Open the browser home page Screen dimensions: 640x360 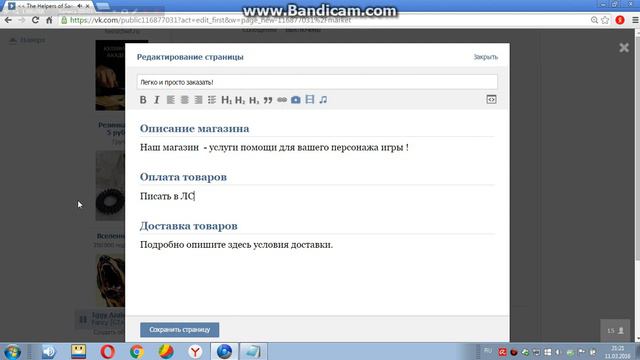[49, 20]
